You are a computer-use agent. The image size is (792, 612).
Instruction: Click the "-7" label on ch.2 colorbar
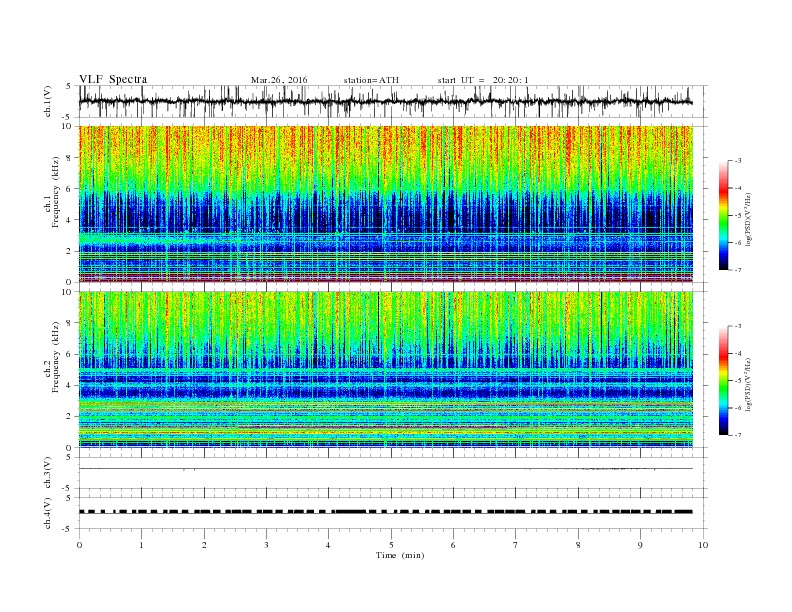pos(737,435)
